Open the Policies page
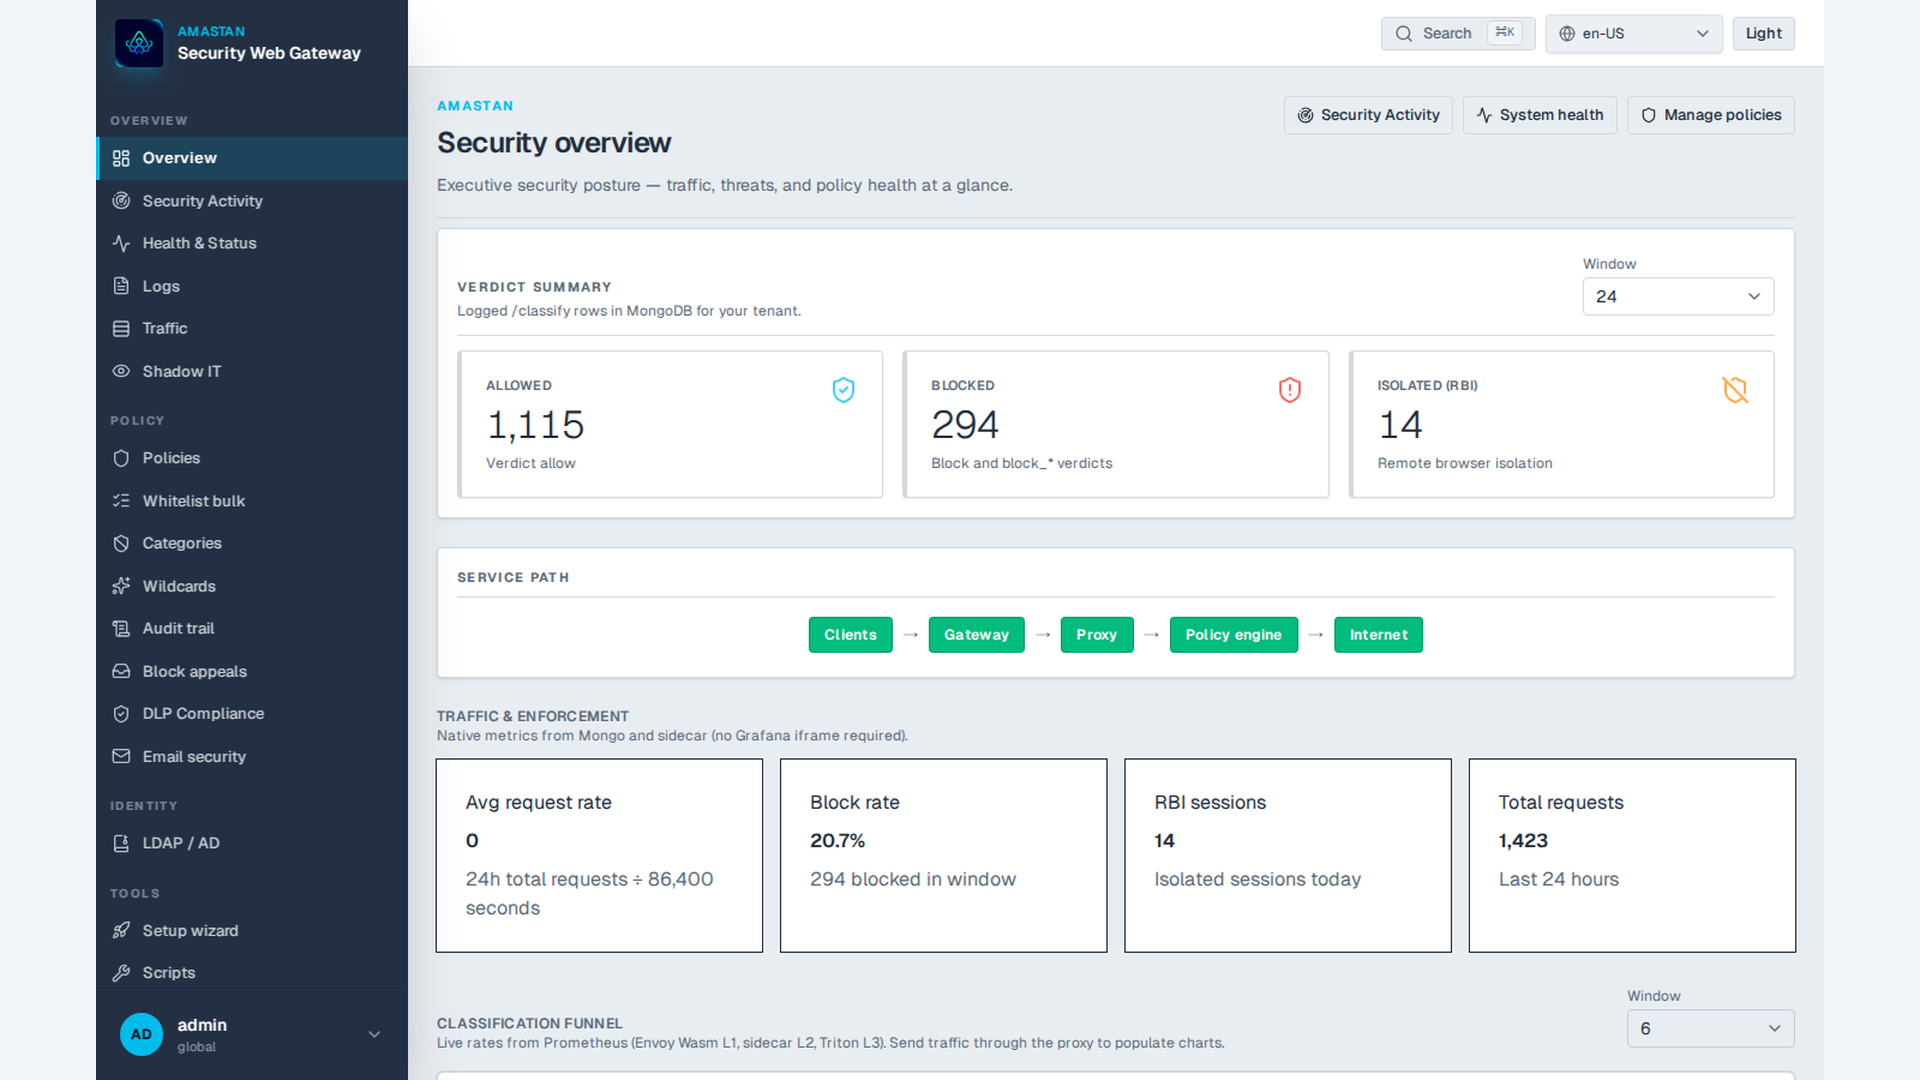The image size is (1920, 1080). 252,458
